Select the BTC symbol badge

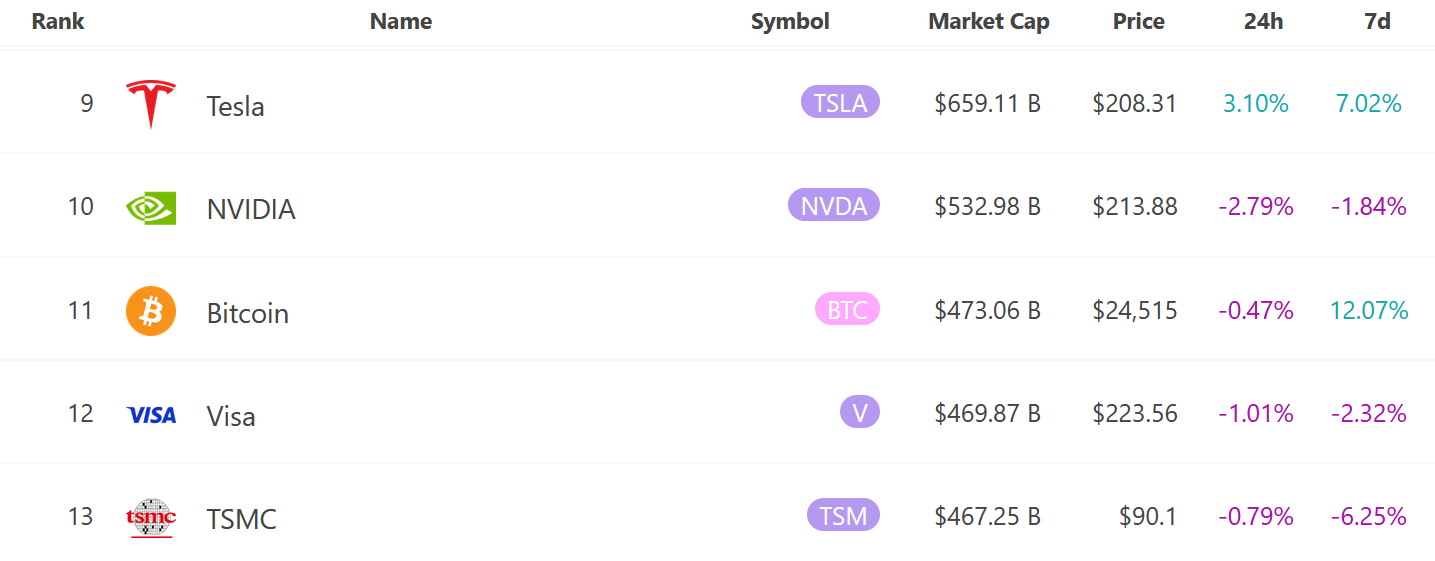[847, 309]
